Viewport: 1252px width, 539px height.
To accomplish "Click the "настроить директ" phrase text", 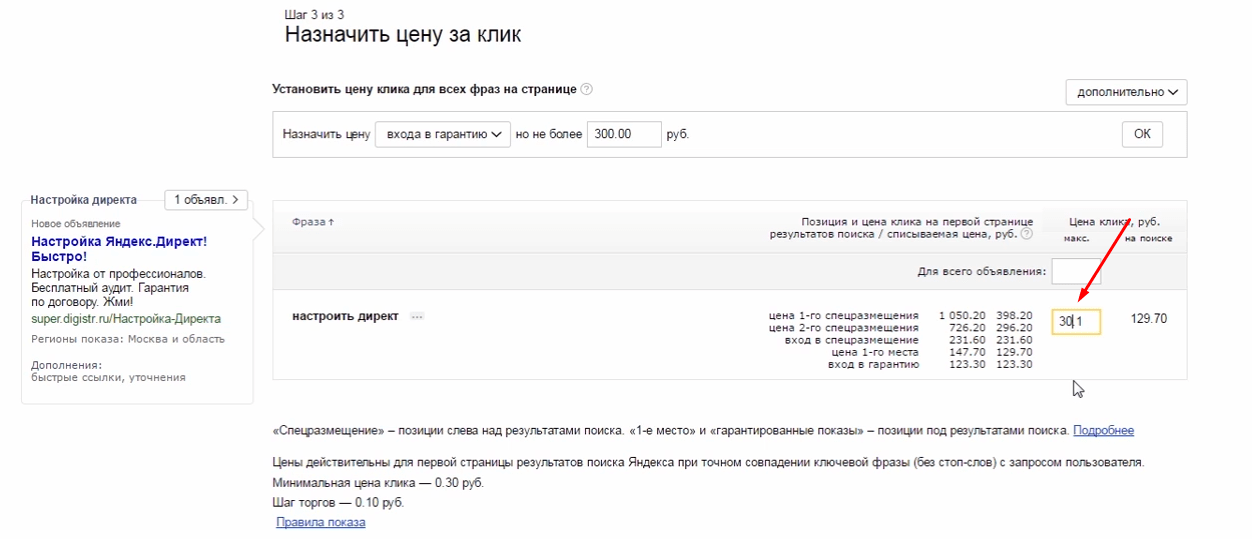I will 345,317.
